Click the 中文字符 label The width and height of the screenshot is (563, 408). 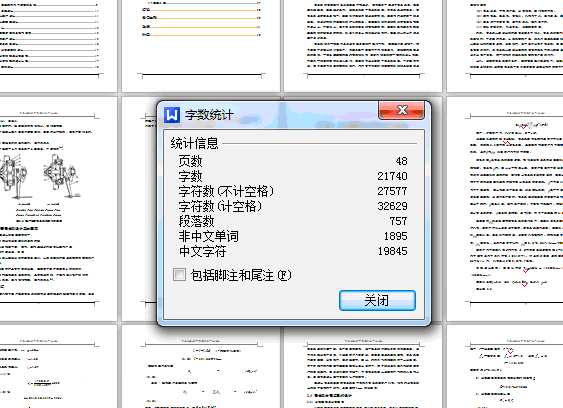(x=203, y=251)
